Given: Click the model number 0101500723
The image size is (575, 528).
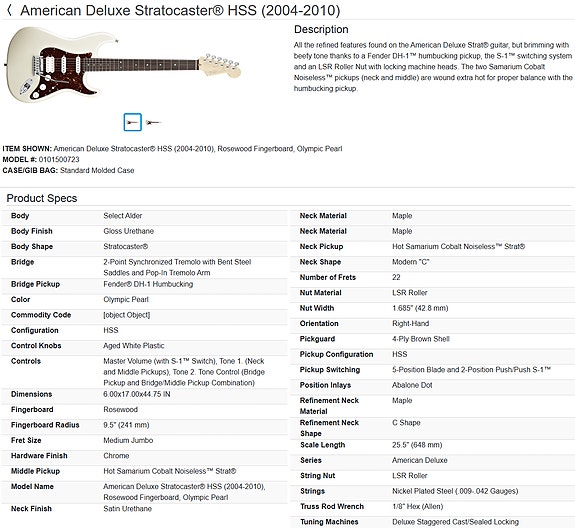Looking at the screenshot, I should [59, 160].
